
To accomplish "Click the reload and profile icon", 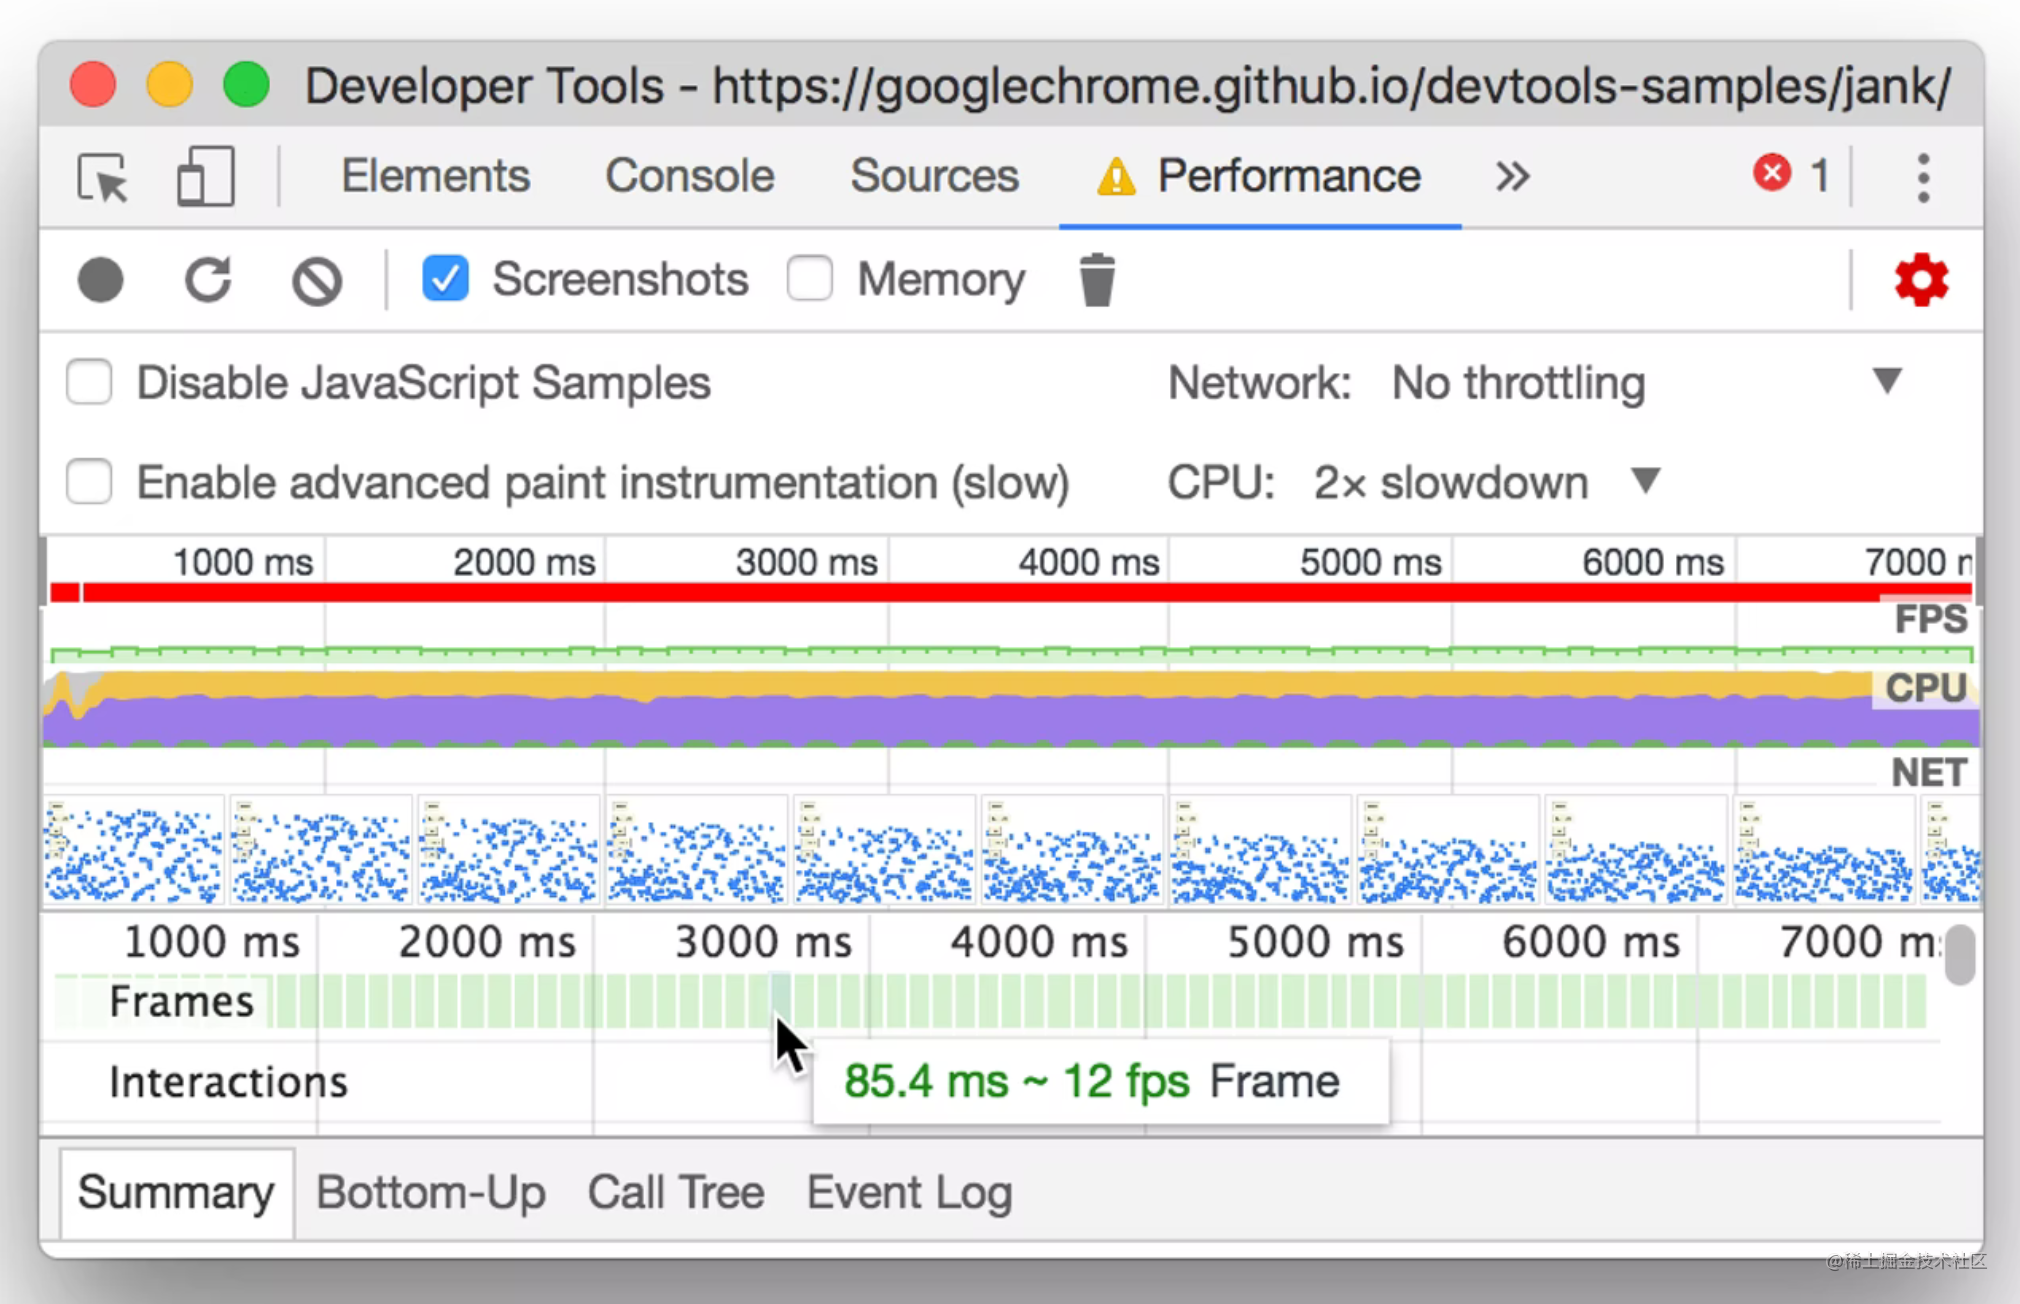I will pos(208,280).
